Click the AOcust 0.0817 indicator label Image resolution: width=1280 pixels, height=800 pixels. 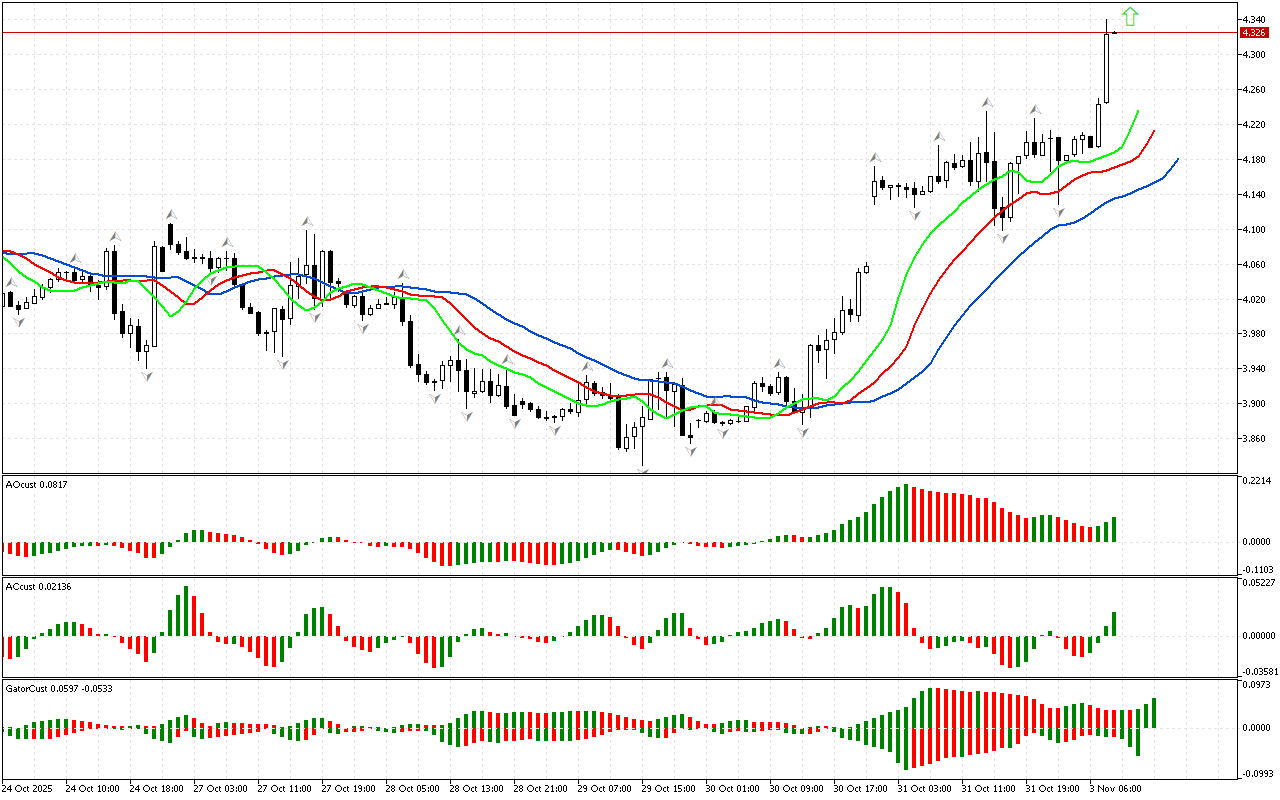(33, 484)
